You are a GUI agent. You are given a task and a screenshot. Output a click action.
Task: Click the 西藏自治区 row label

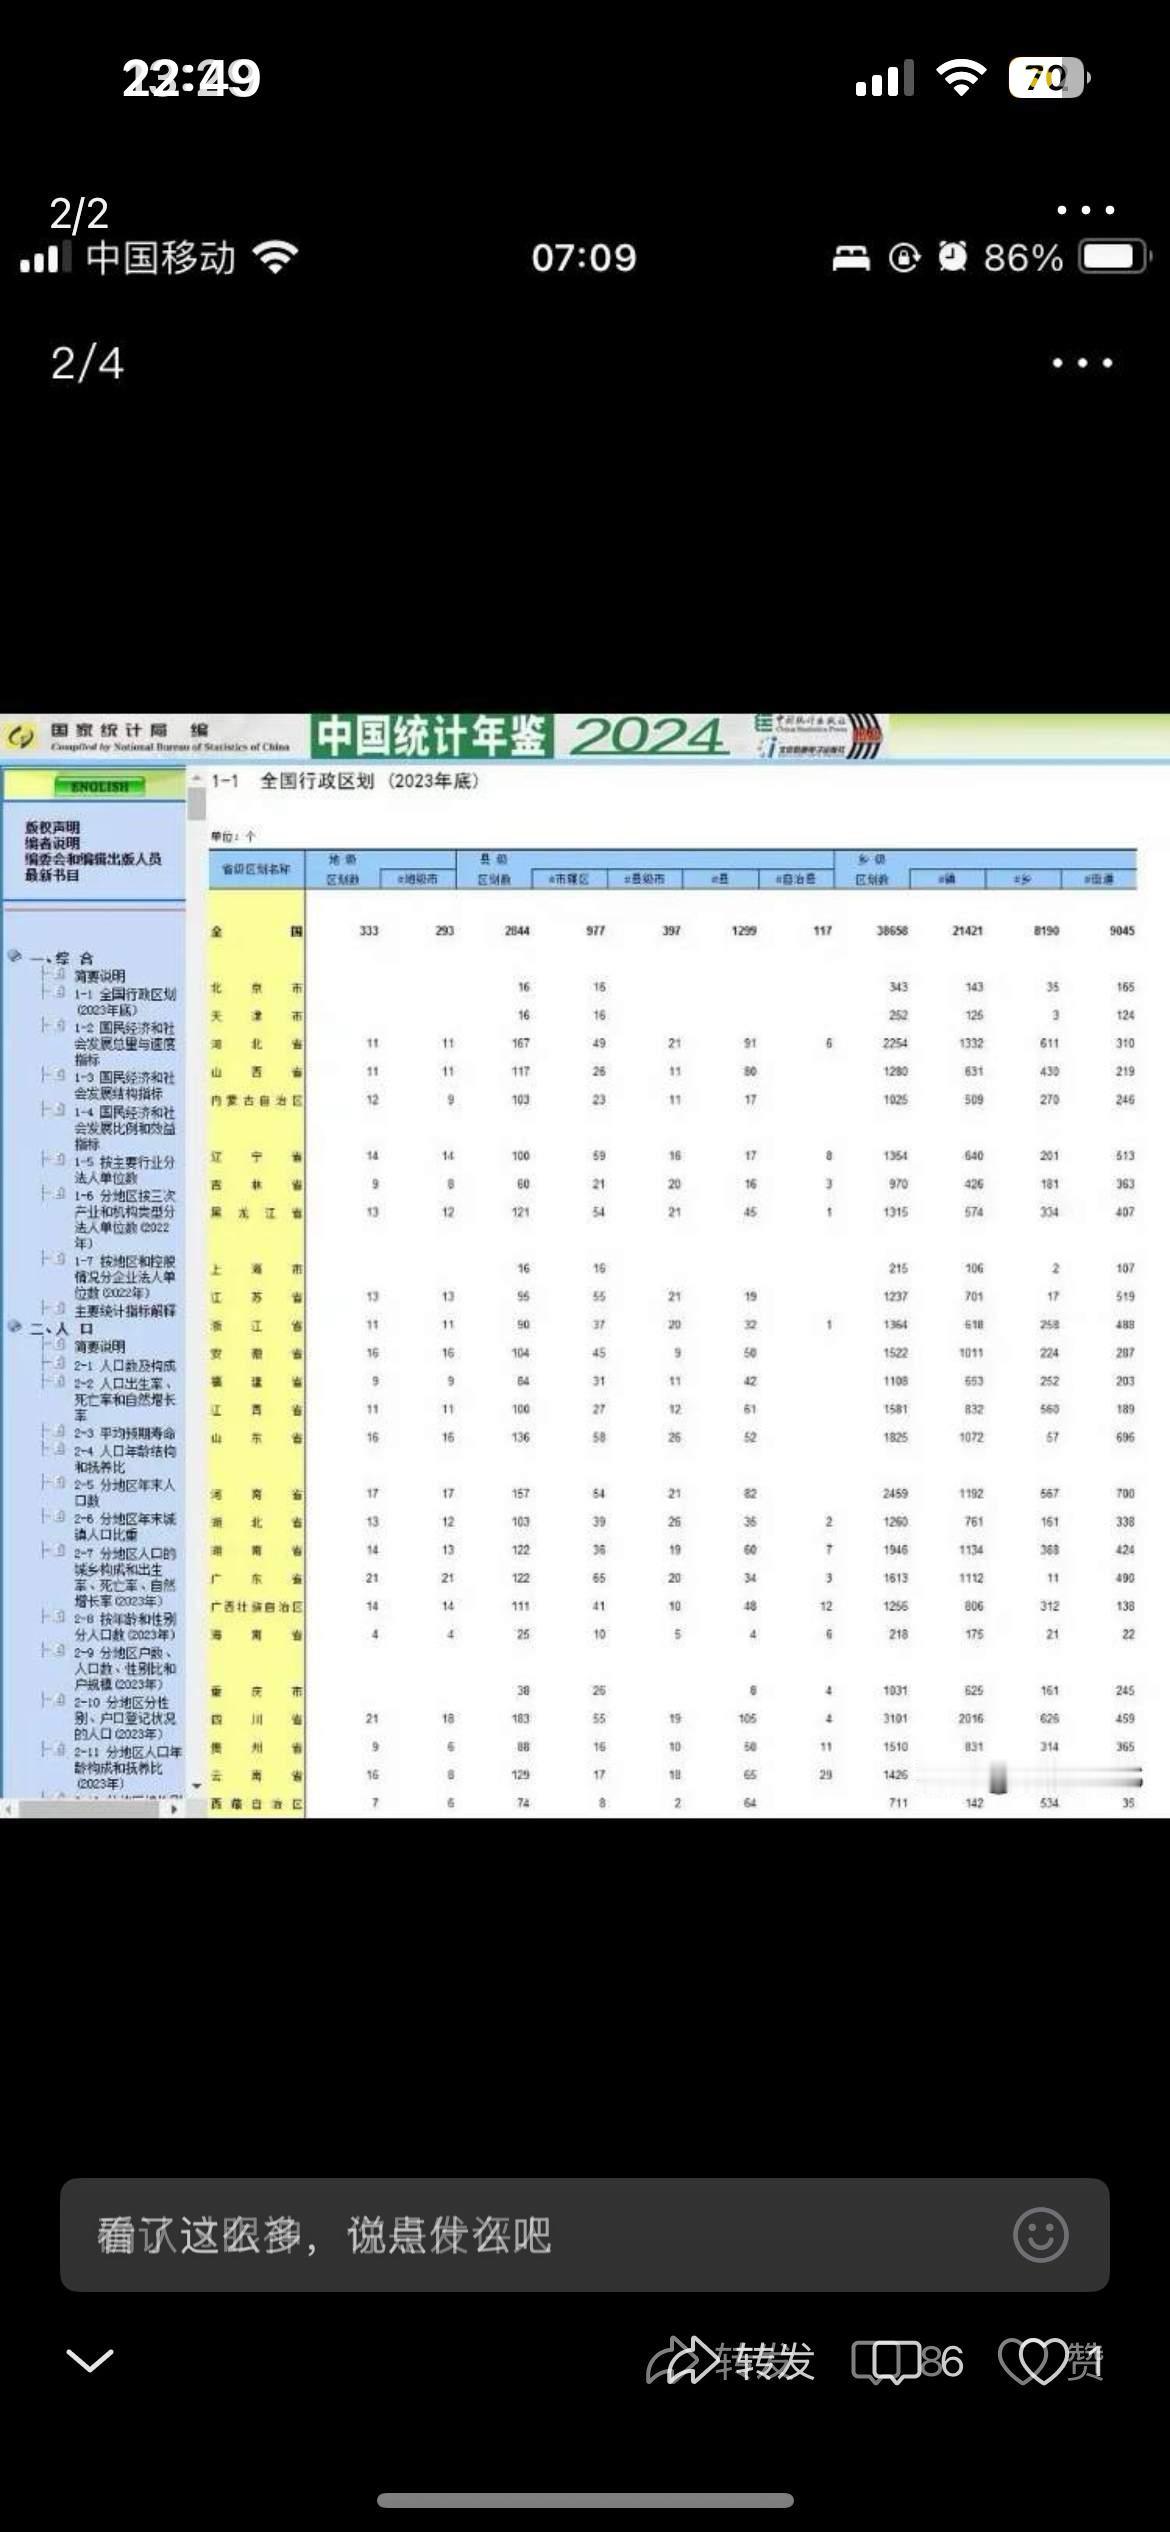[x=256, y=1803]
